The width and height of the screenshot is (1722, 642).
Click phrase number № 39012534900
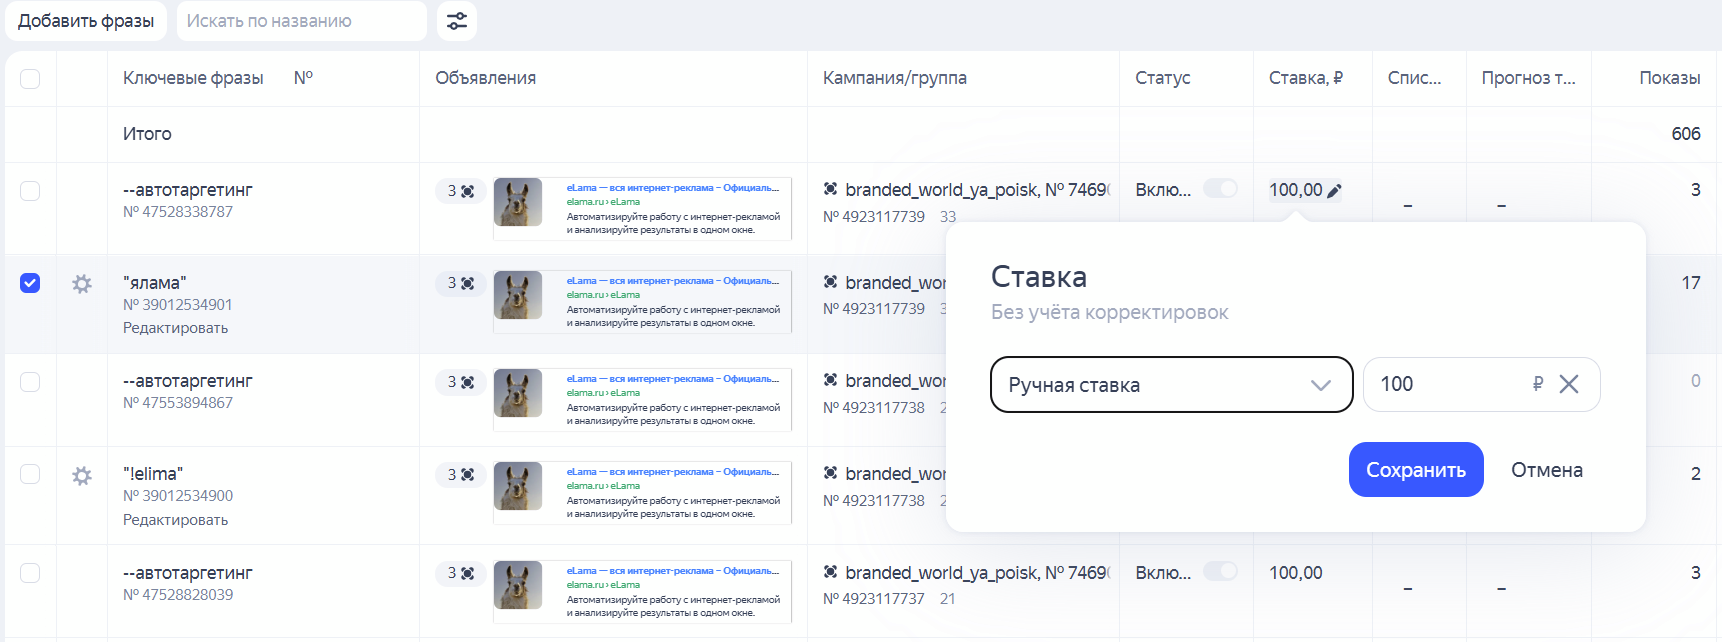point(177,496)
